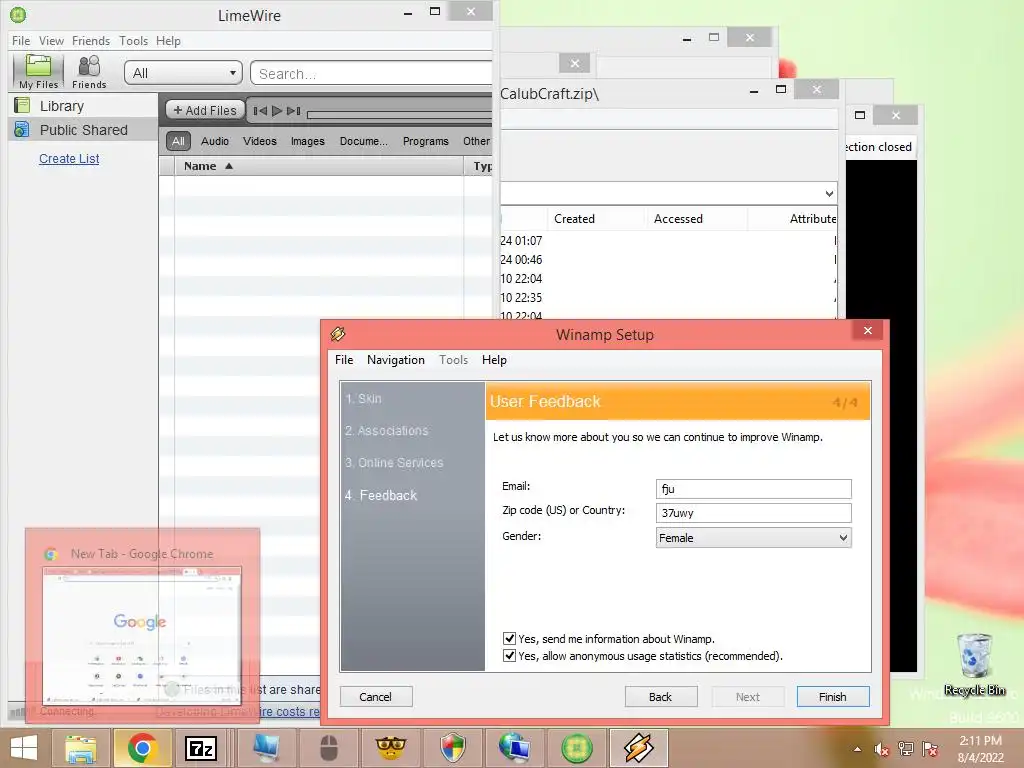Sort by Created column in 7-Zip

[595, 219]
